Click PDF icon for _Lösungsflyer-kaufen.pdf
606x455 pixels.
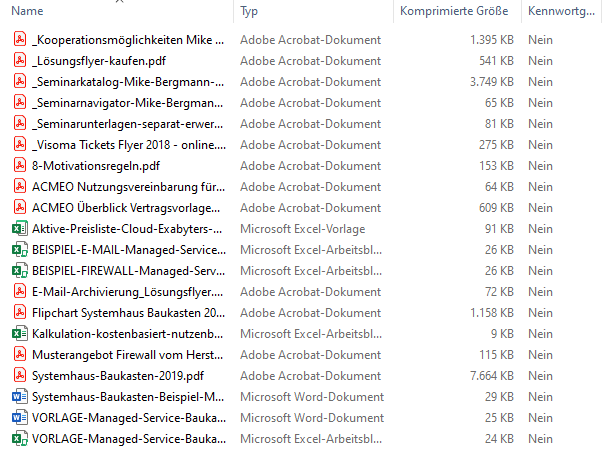[19, 60]
